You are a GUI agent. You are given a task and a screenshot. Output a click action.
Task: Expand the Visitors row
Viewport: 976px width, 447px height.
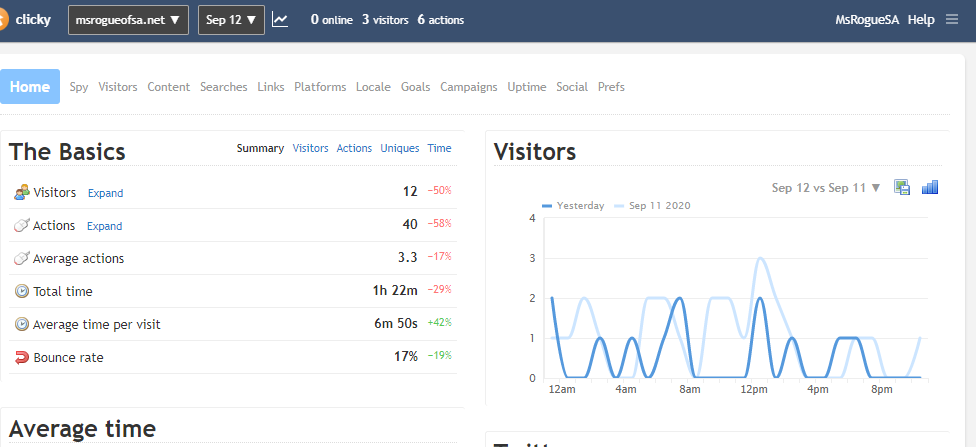coord(105,193)
